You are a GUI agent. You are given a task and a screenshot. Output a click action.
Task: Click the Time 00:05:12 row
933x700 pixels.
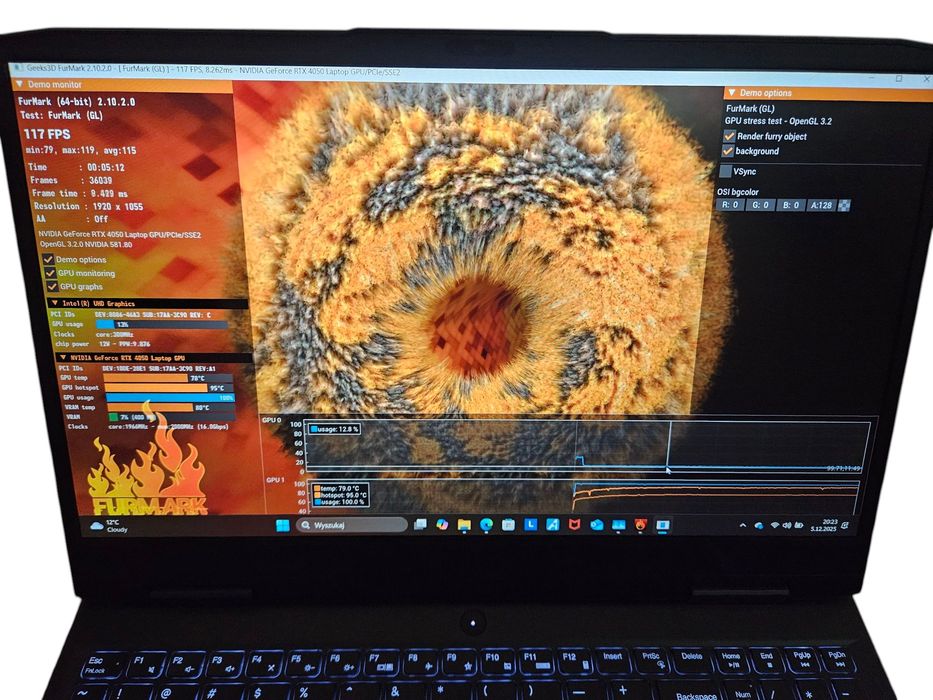[77, 167]
